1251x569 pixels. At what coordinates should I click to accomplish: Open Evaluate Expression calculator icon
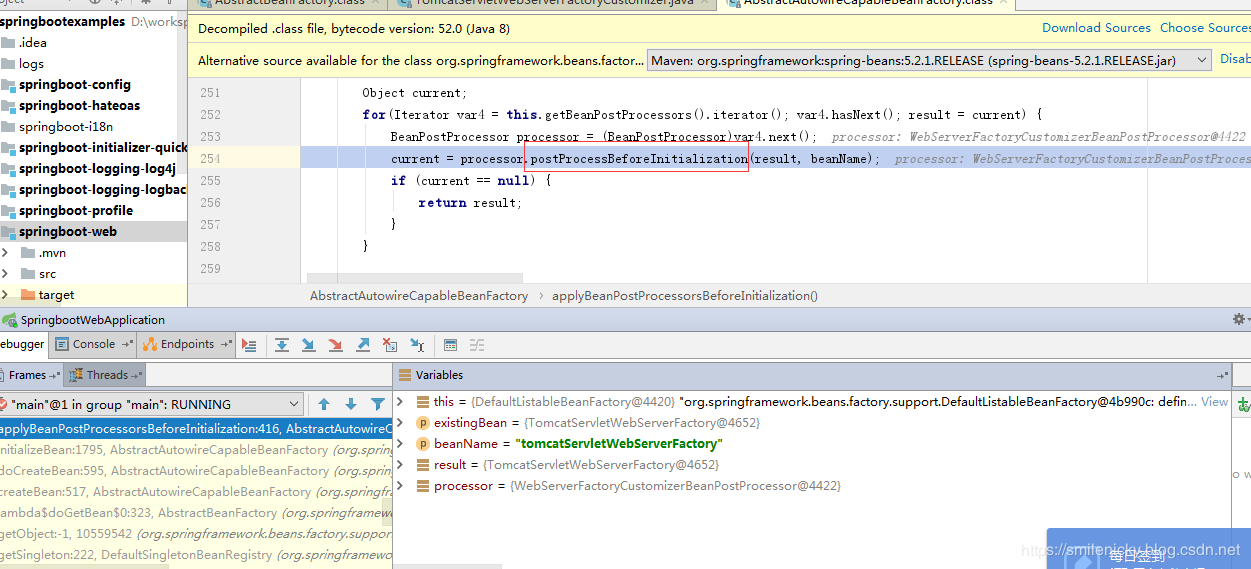[450, 345]
